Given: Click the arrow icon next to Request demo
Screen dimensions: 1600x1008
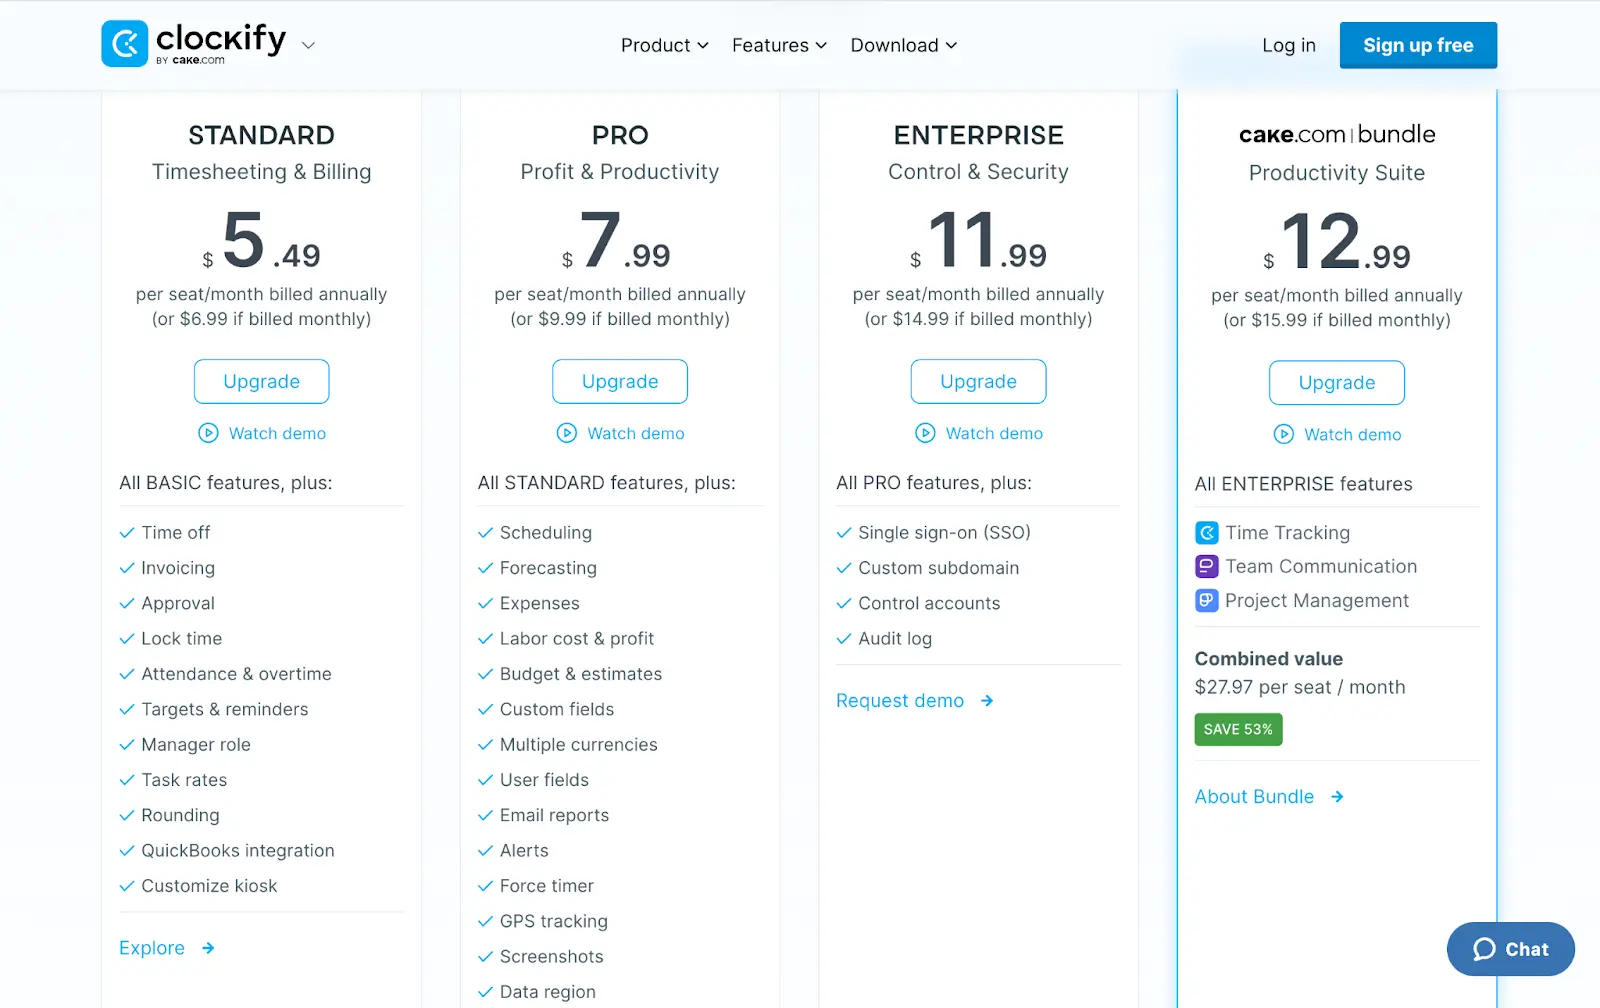Looking at the screenshot, I should (987, 701).
